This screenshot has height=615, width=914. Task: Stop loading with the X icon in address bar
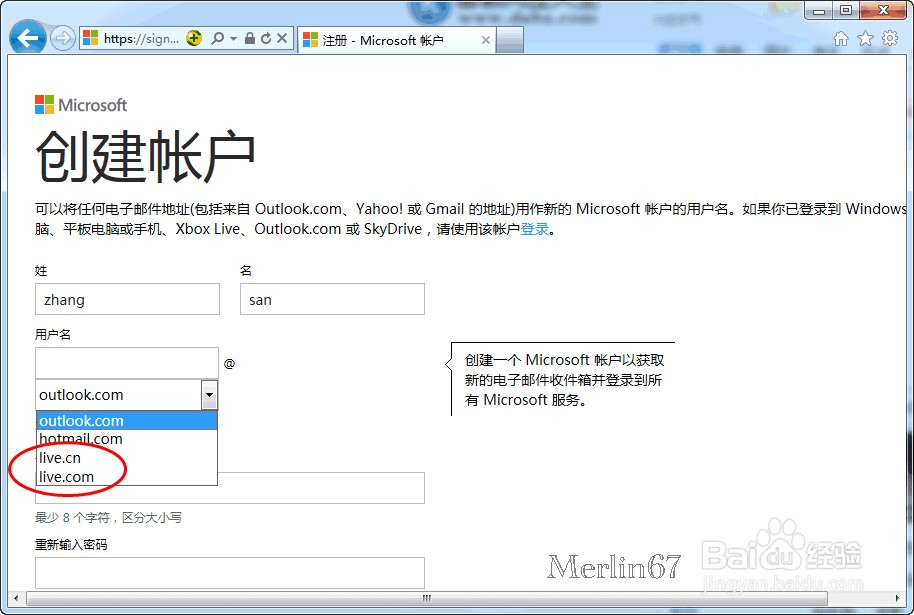[282, 38]
